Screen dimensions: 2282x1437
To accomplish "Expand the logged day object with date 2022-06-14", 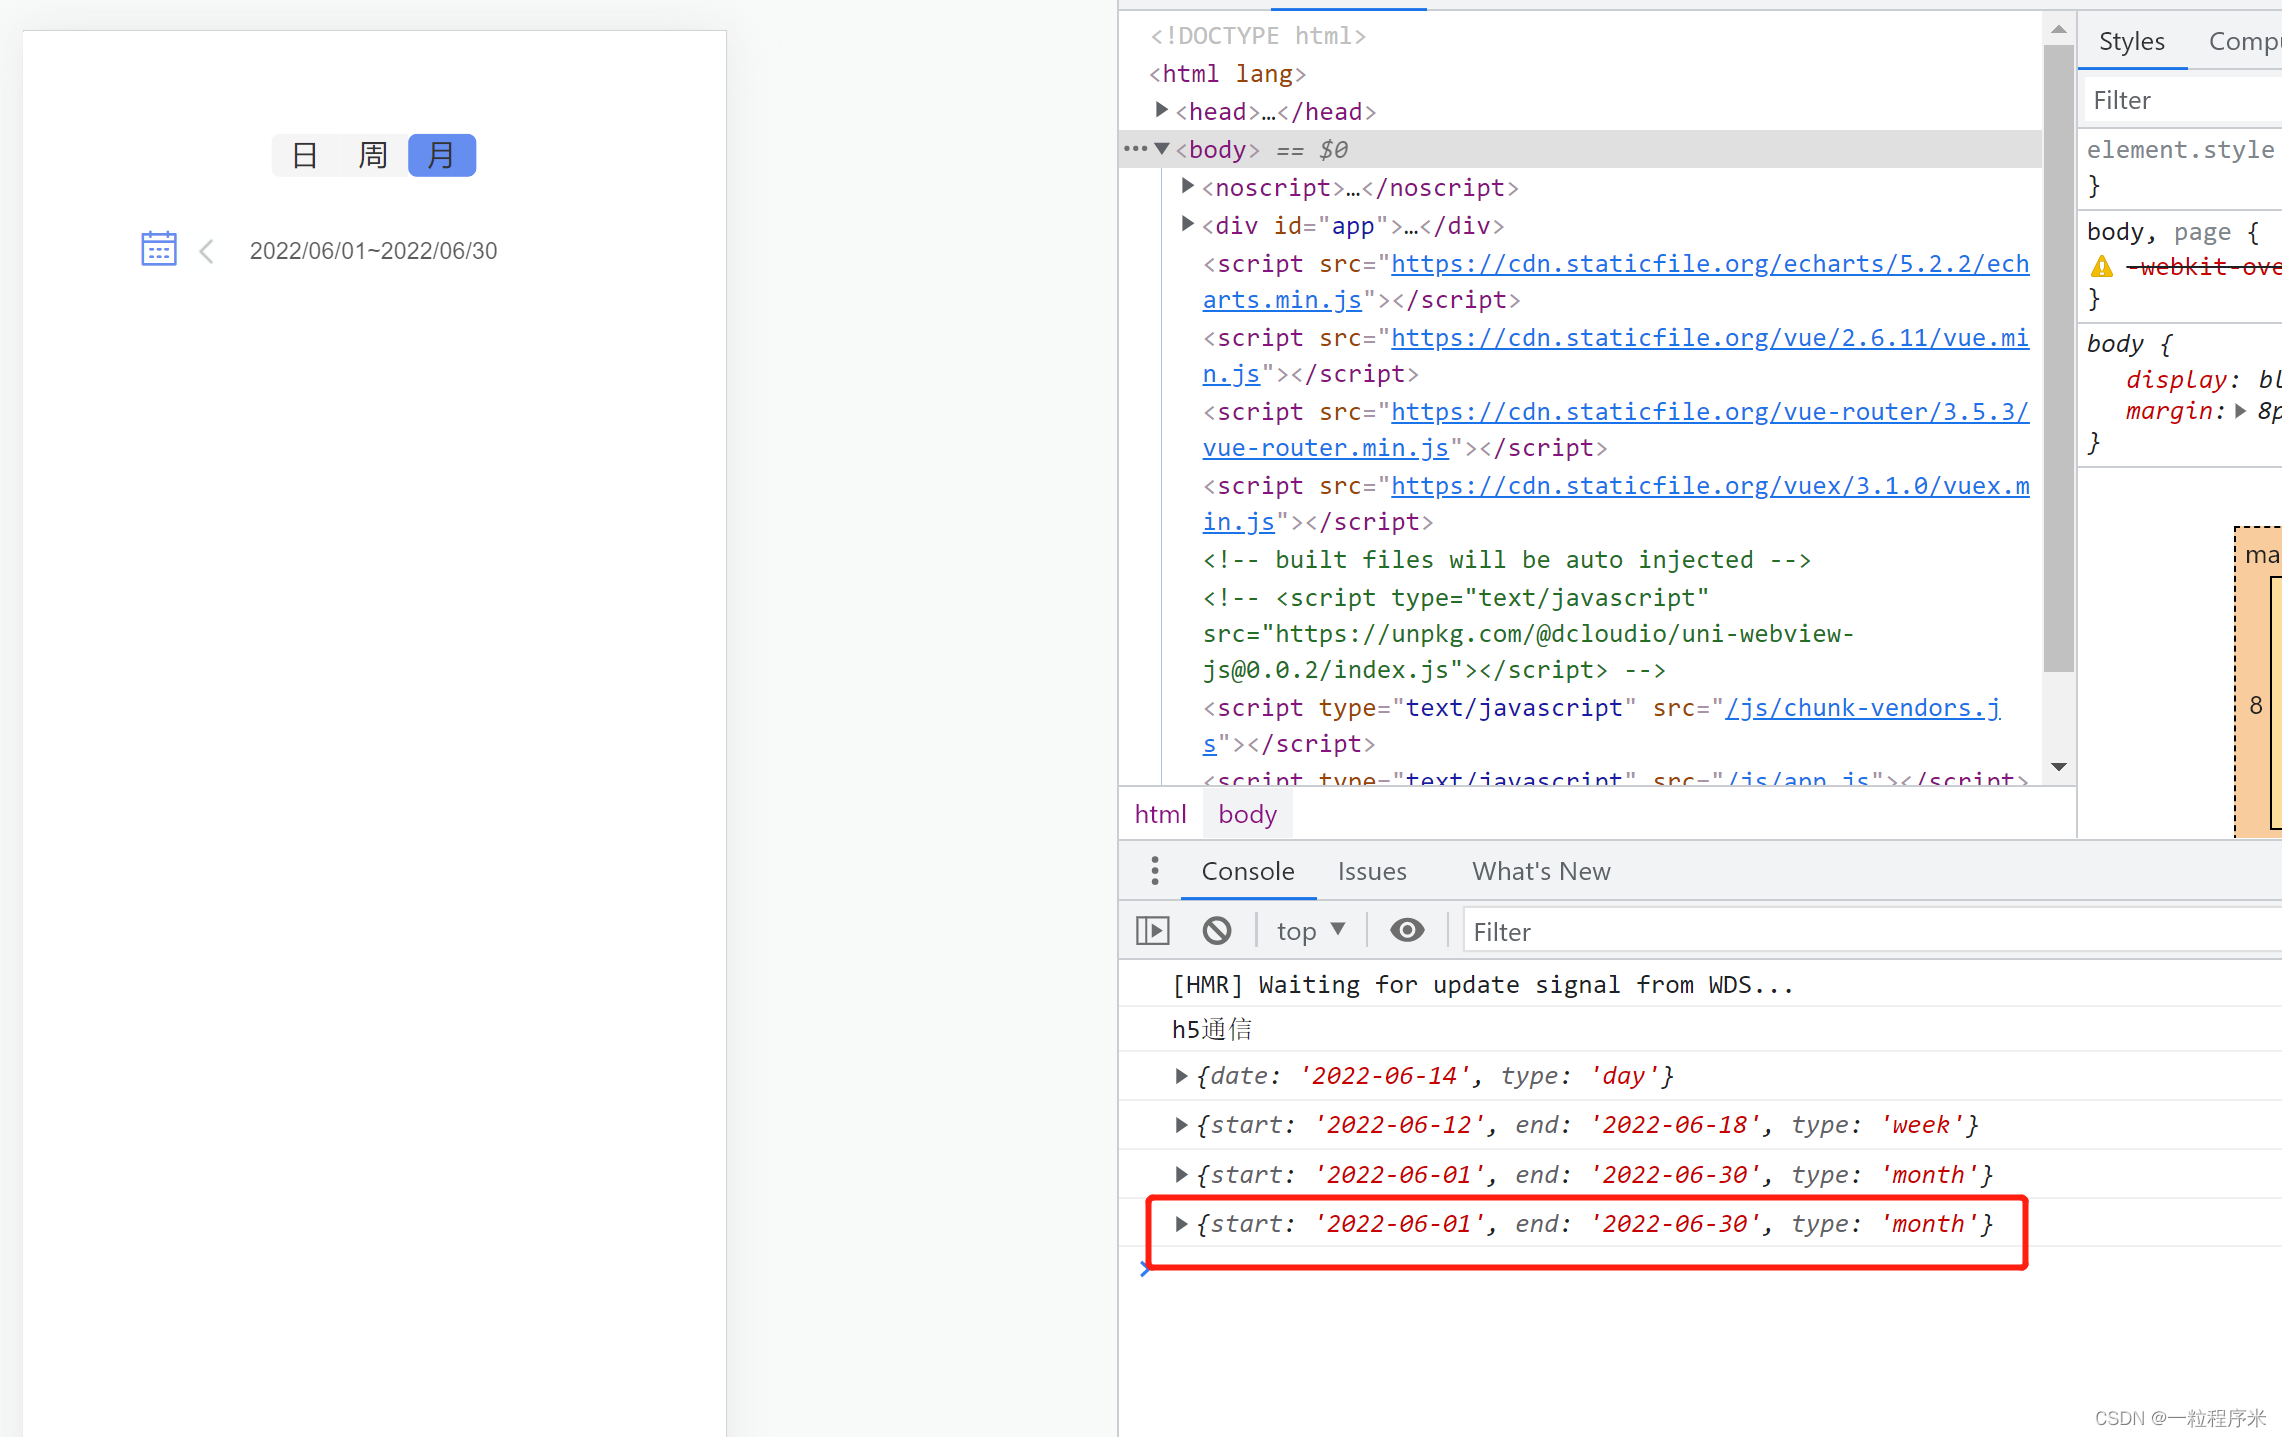I will (x=1181, y=1076).
